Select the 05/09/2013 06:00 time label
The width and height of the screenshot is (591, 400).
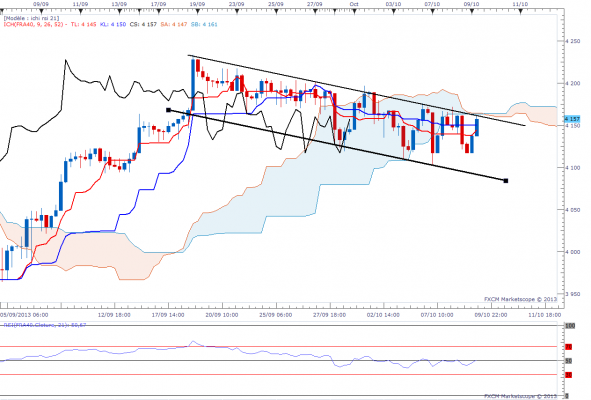24,315
